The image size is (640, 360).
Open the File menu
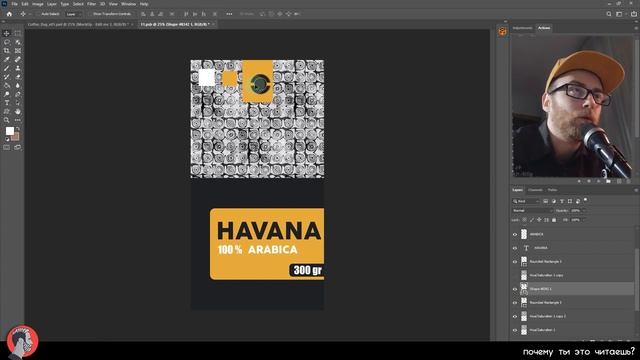[14, 4]
